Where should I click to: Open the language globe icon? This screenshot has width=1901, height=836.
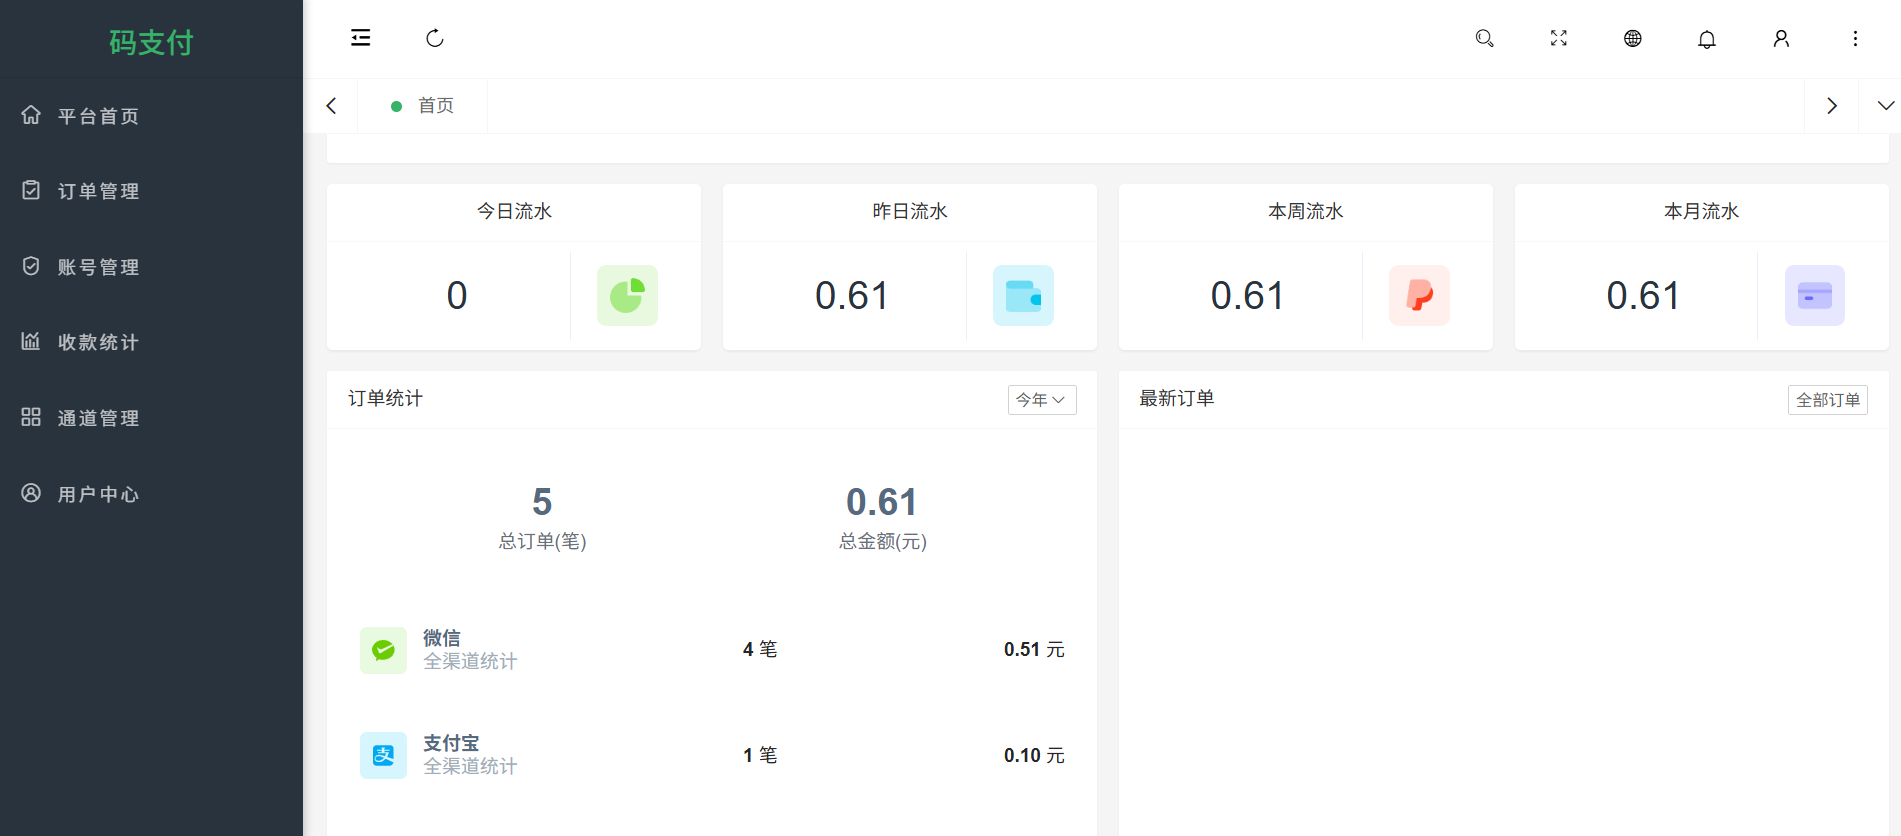tap(1632, 38)
